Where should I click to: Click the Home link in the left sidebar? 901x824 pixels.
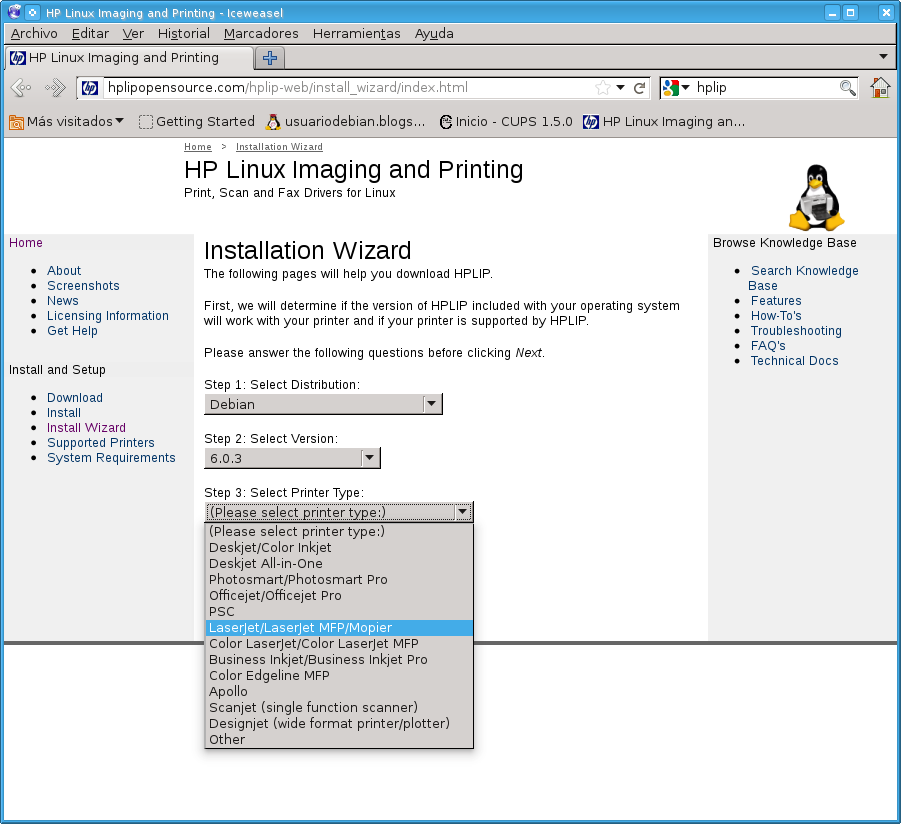25,242
